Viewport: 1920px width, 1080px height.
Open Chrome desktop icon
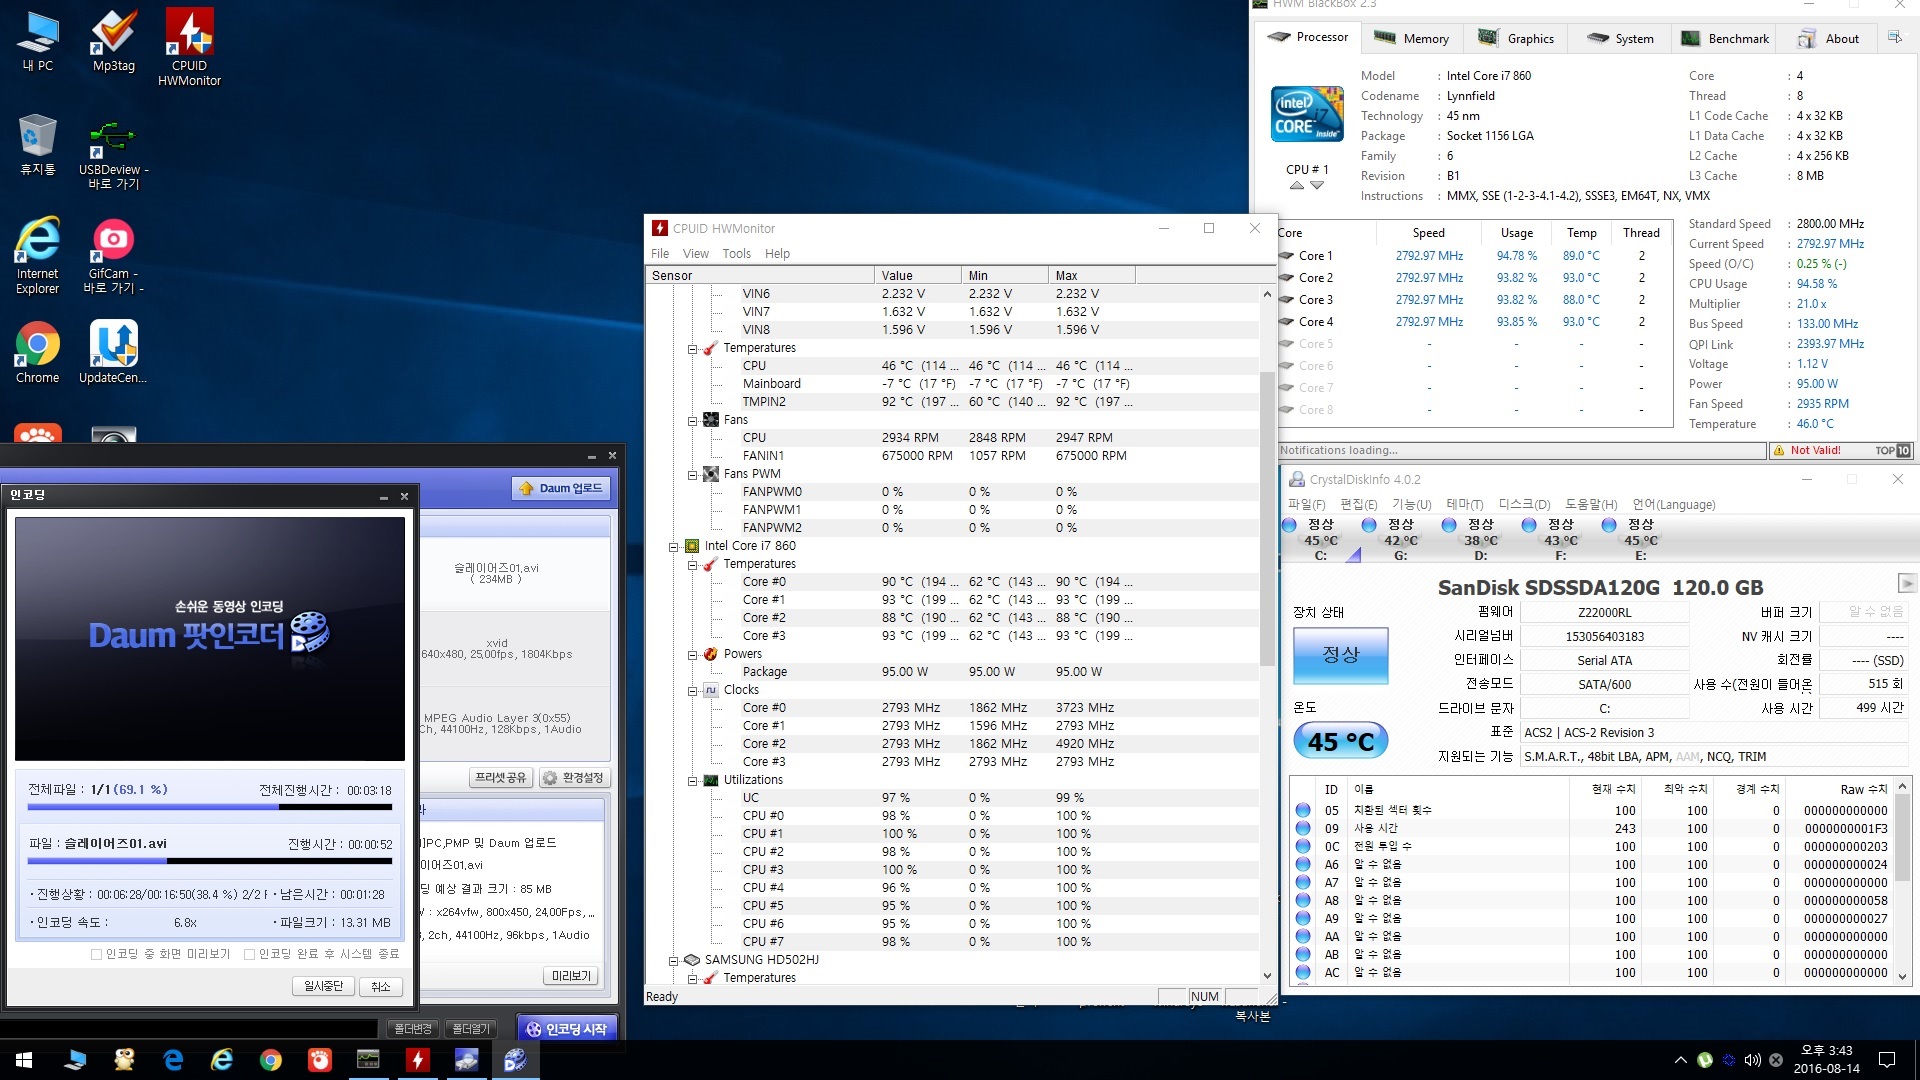click(38, 352)
